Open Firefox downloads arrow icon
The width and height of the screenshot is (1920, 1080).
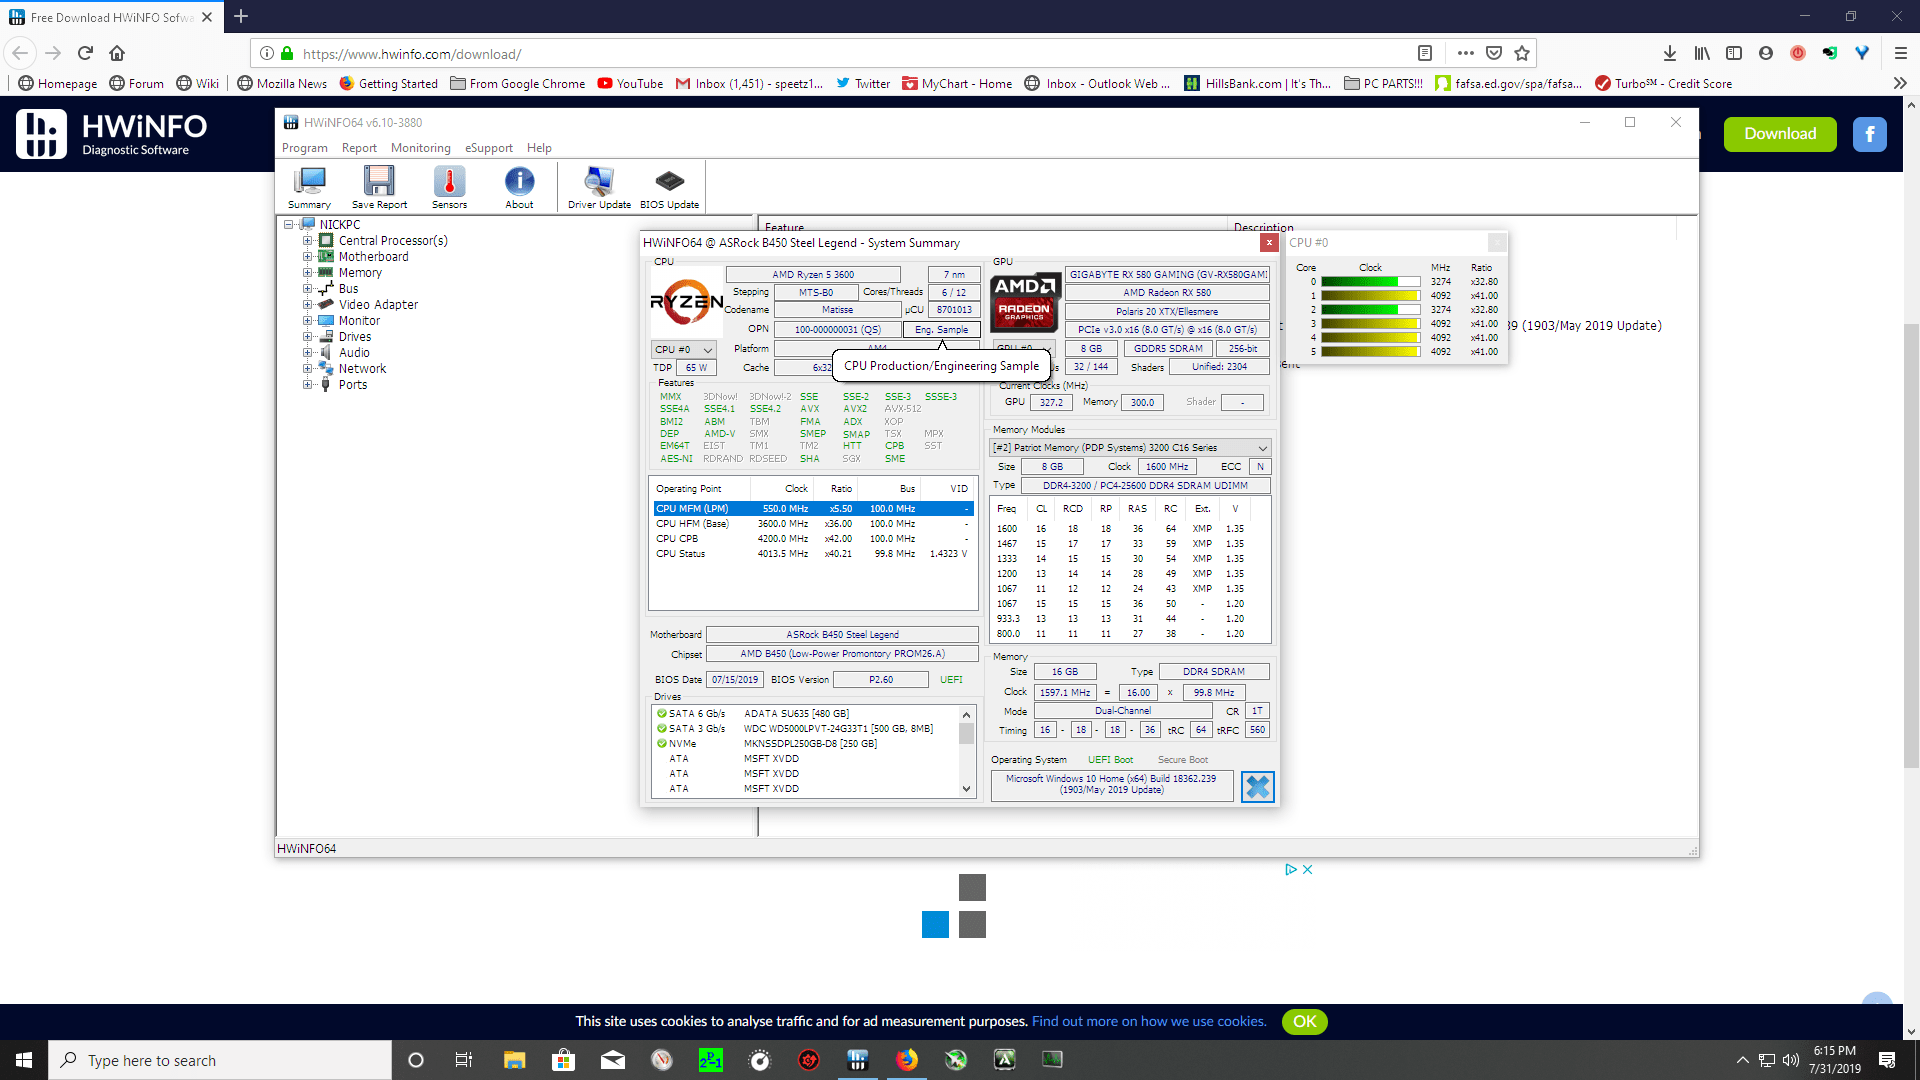[1669, 54]
